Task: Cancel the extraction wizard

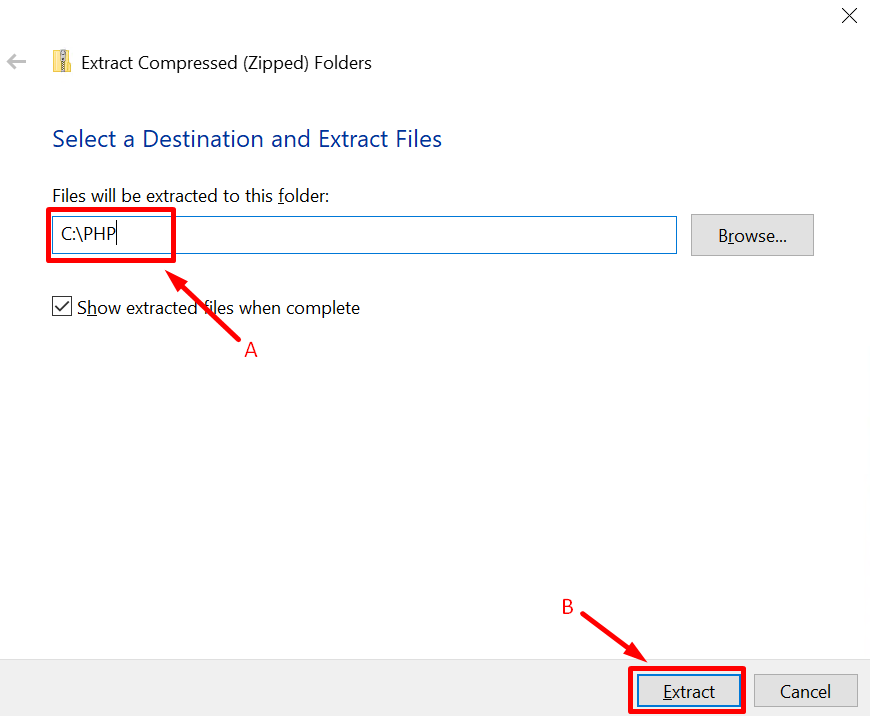Action: (805, 691)
